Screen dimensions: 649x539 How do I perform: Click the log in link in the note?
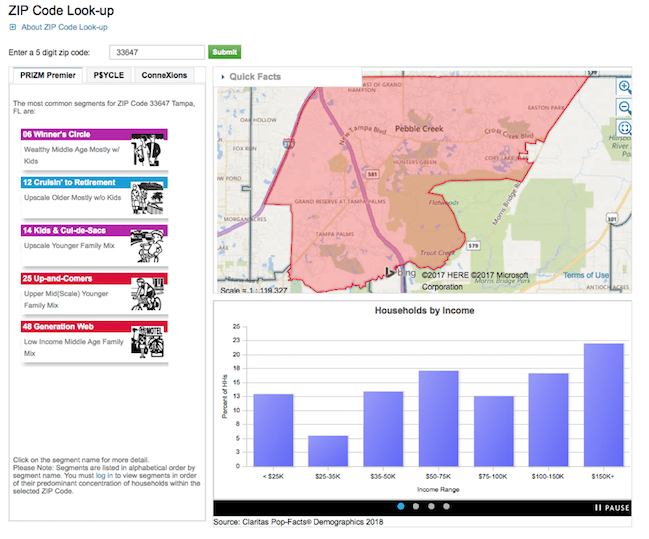[x=104, y=476]
